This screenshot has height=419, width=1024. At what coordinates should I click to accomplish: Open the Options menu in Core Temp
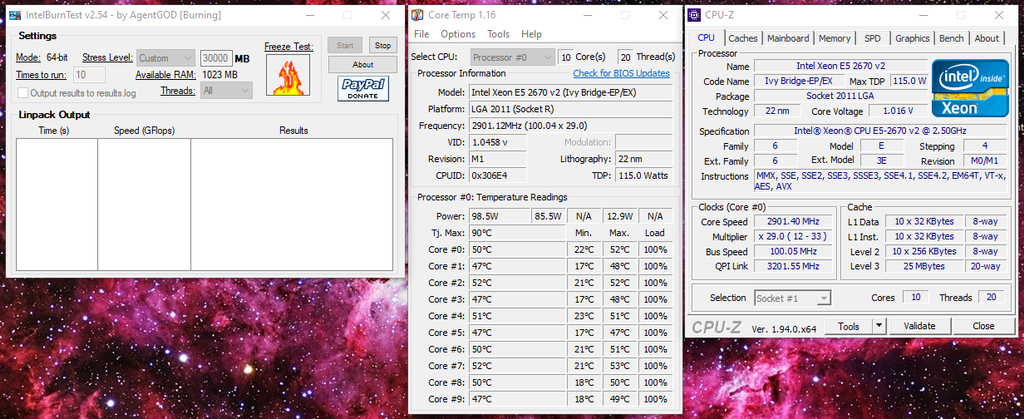[458, 34]
